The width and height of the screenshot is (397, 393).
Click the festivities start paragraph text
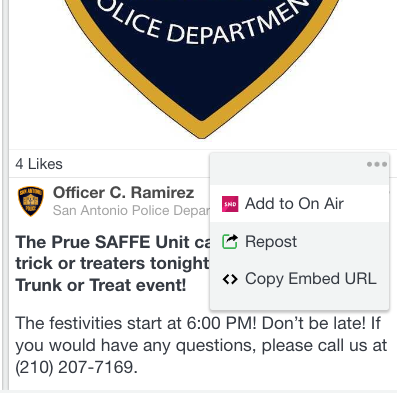coord(201,345)
